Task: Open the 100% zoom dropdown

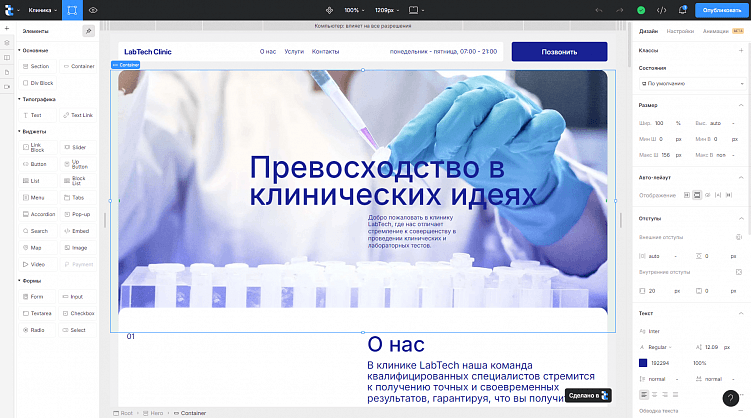Action: click(x=354, y=10)
